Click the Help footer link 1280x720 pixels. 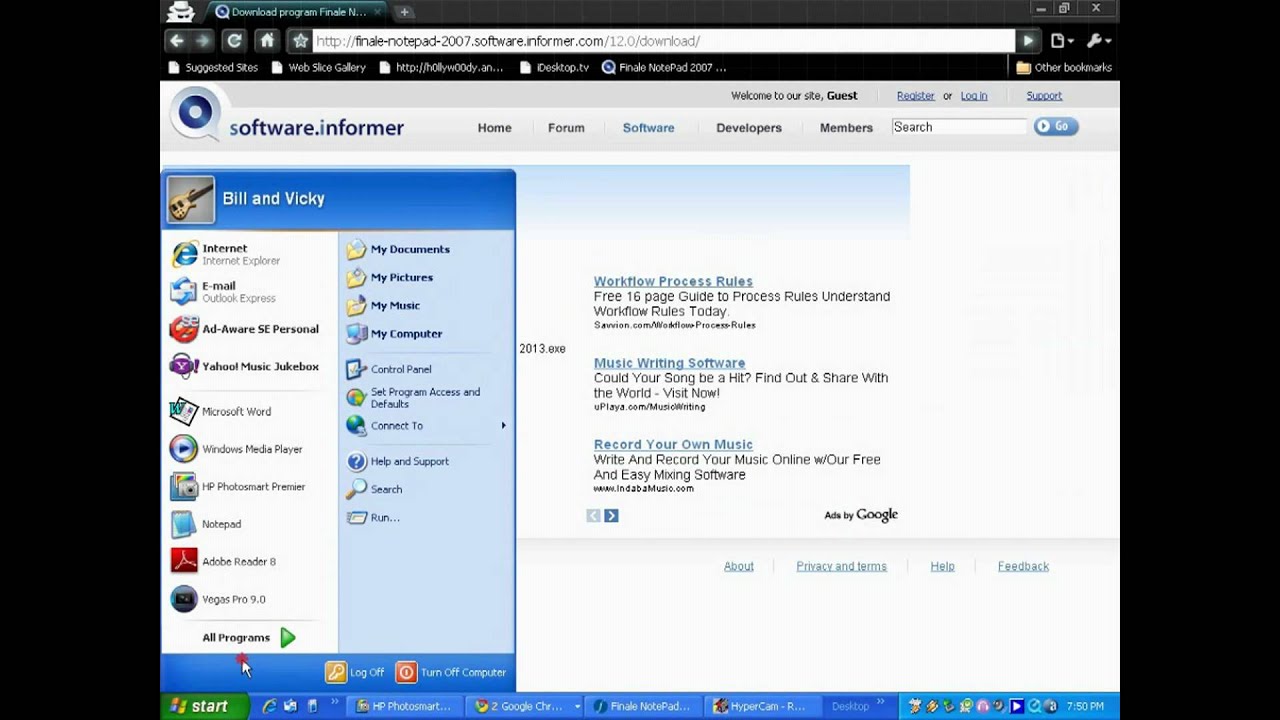coord(942,566)
